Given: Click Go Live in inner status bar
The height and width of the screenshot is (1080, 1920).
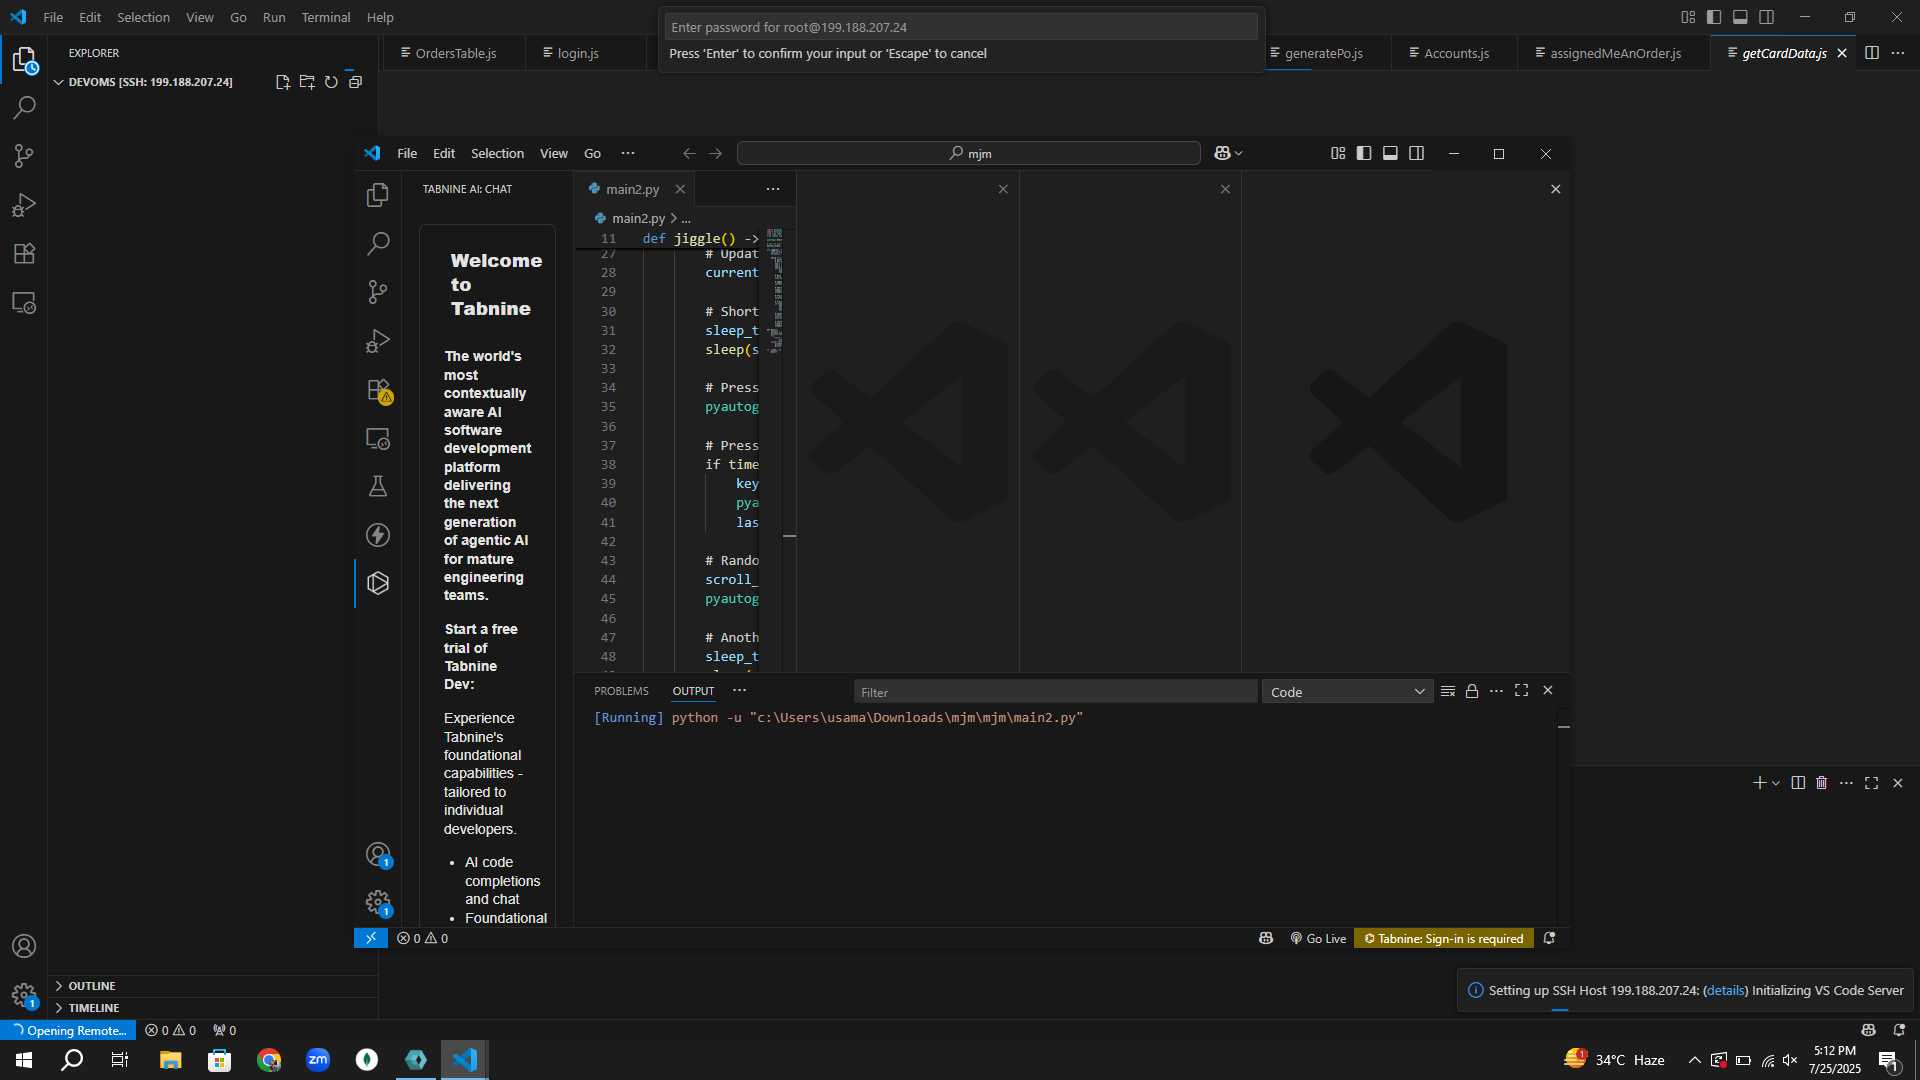Looking at the screenshot, I should point(1318,938).
